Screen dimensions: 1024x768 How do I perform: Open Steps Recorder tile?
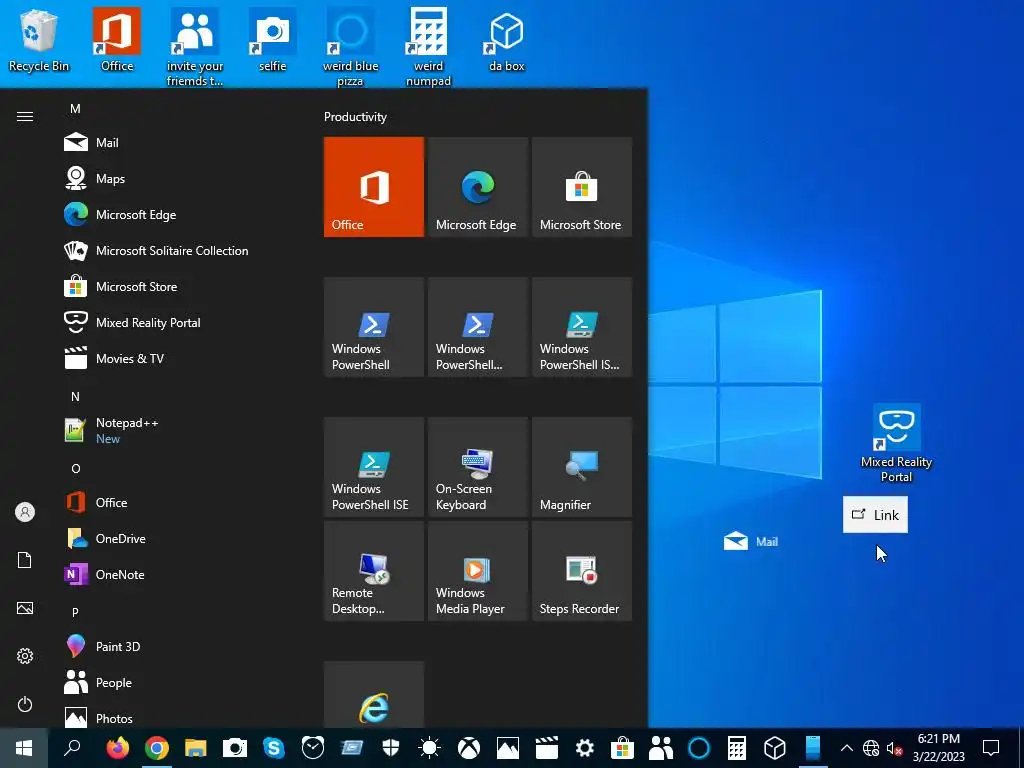(582, 571)
